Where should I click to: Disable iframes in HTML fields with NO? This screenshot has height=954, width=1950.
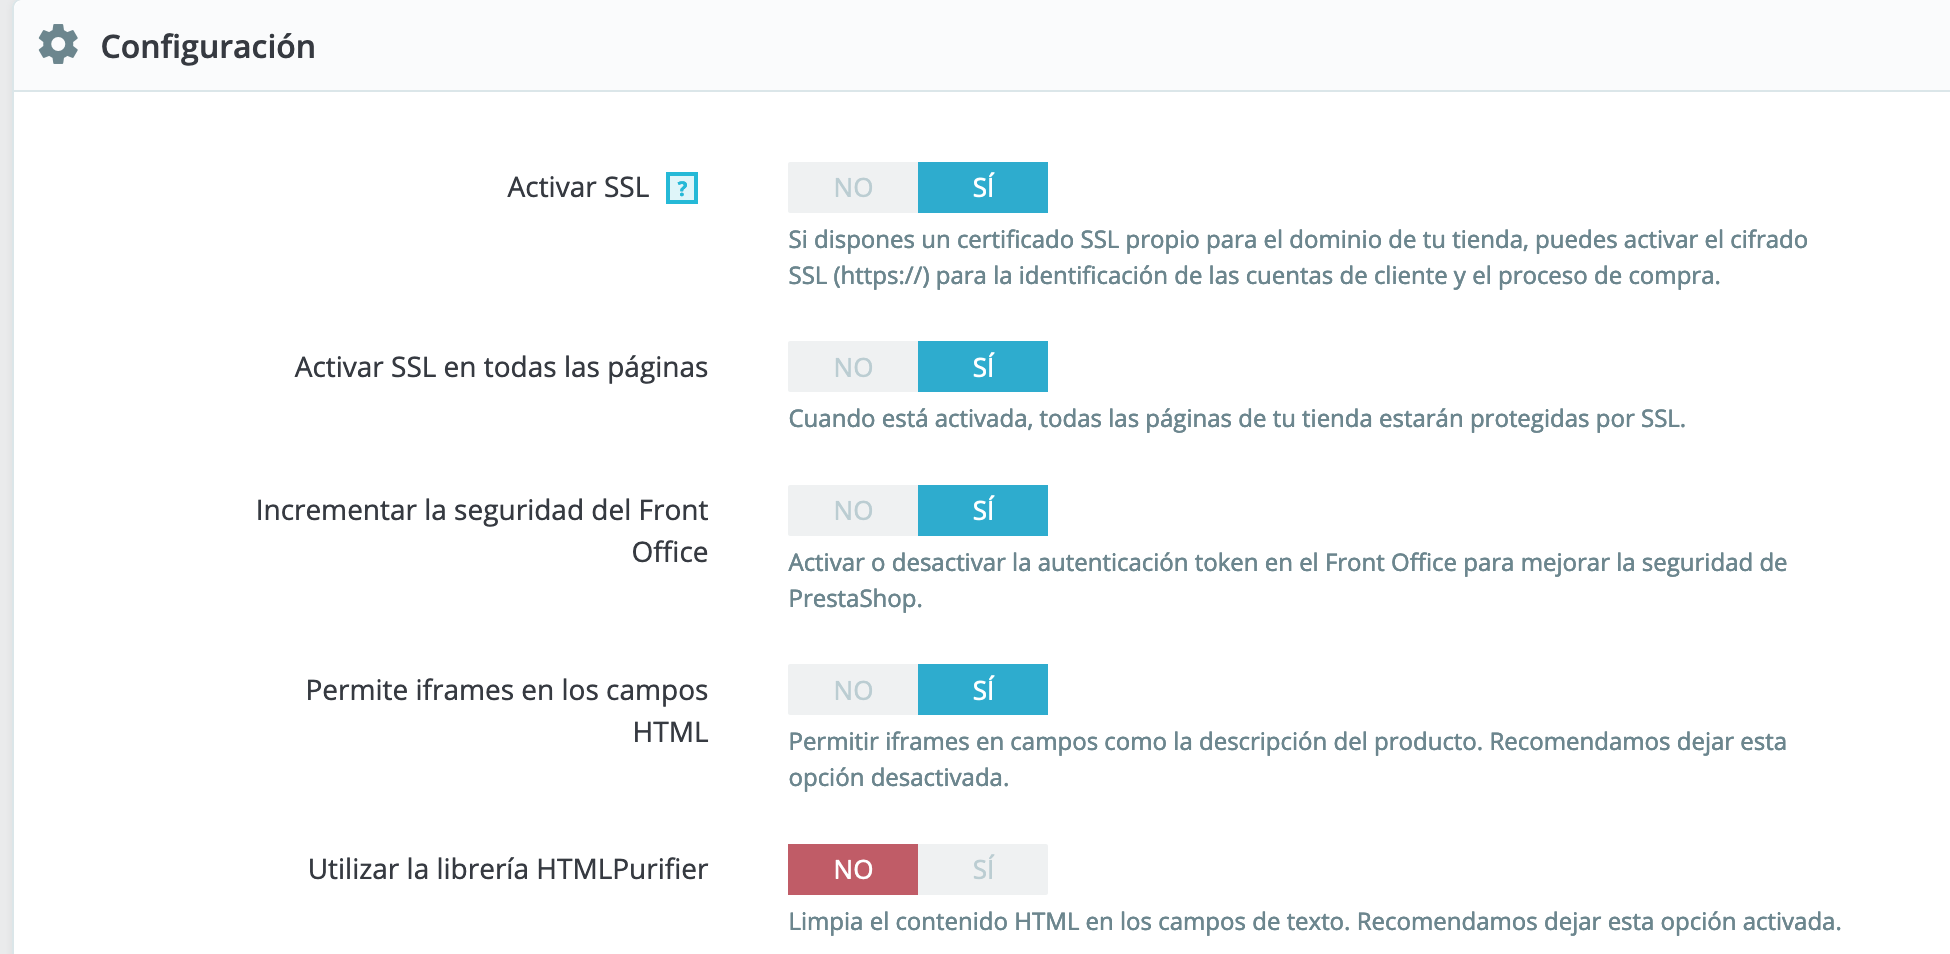tap(853, 689)
